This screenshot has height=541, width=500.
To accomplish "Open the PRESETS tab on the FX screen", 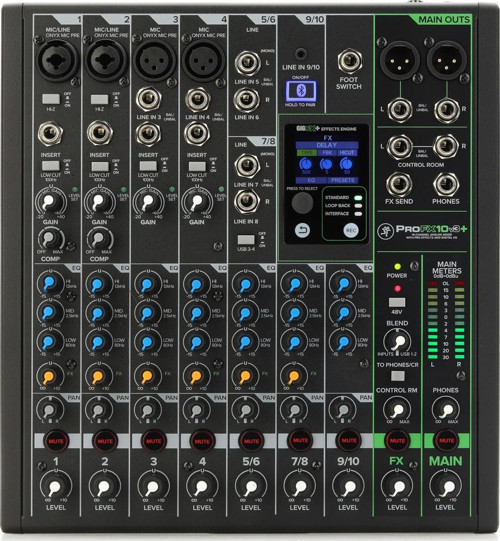I will pyautogui.click(x=342, y=180).
